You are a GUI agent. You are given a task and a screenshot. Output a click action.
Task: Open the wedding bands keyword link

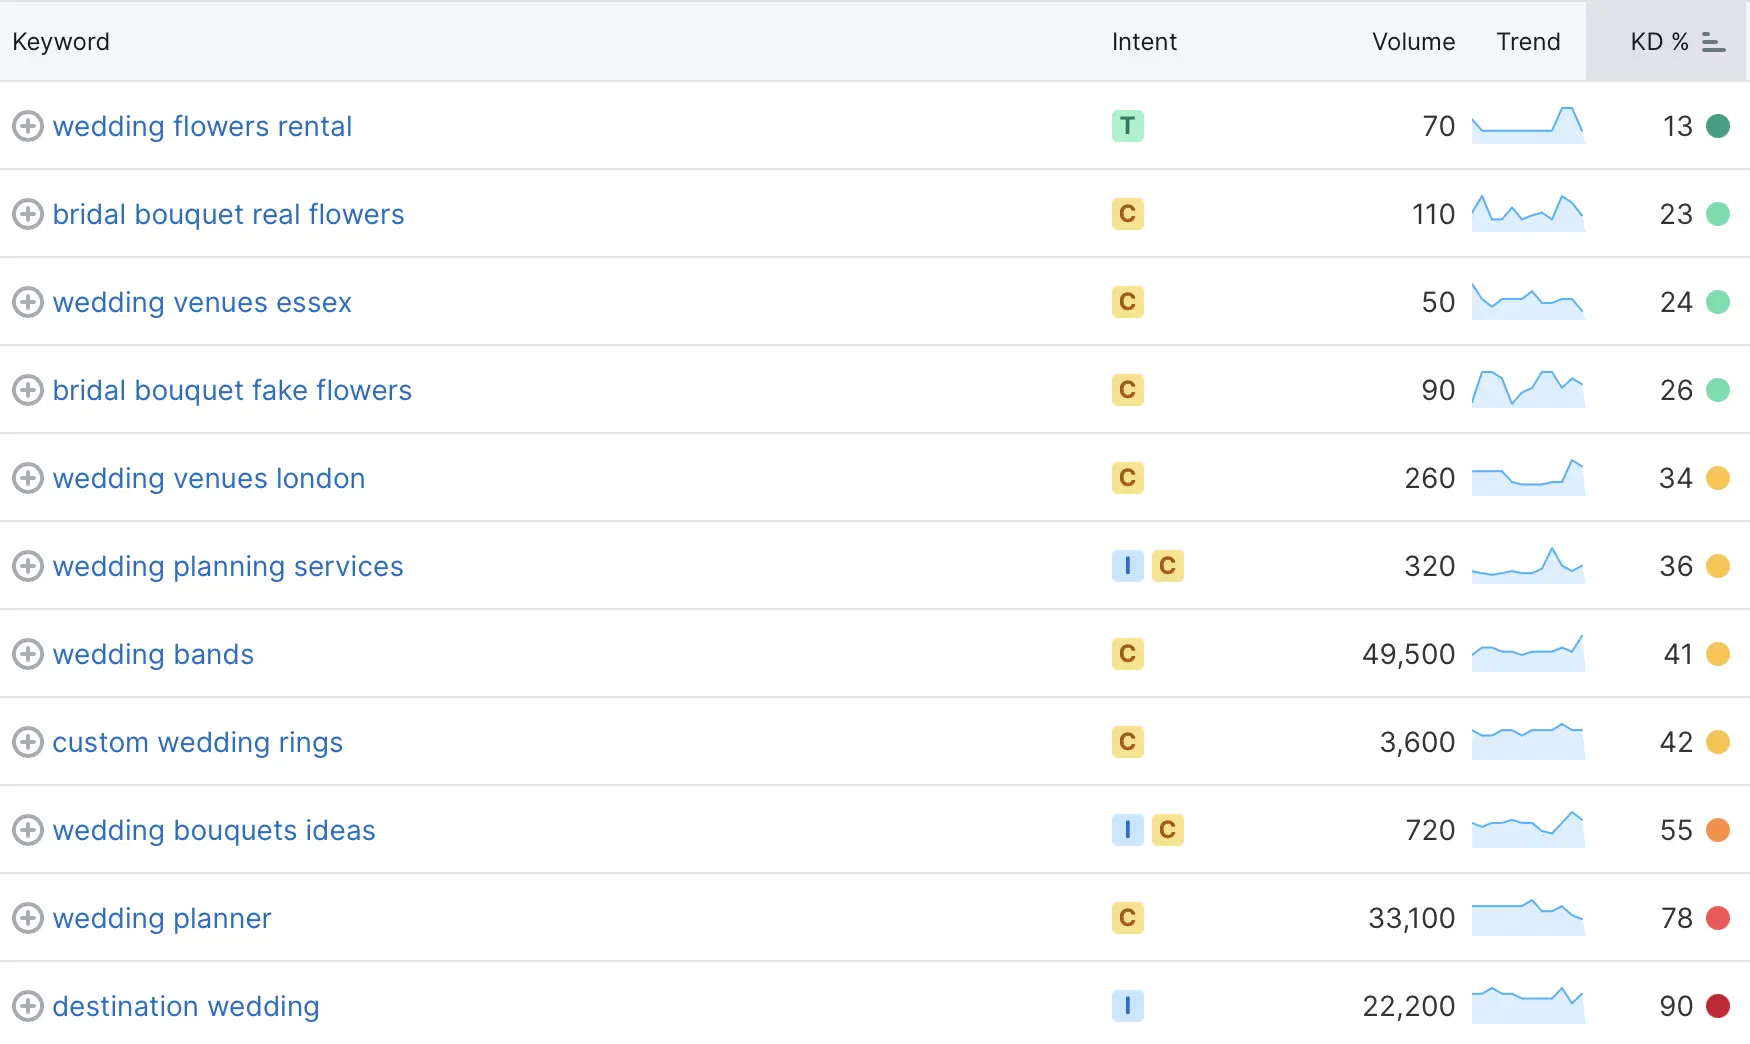pos(153,654)
